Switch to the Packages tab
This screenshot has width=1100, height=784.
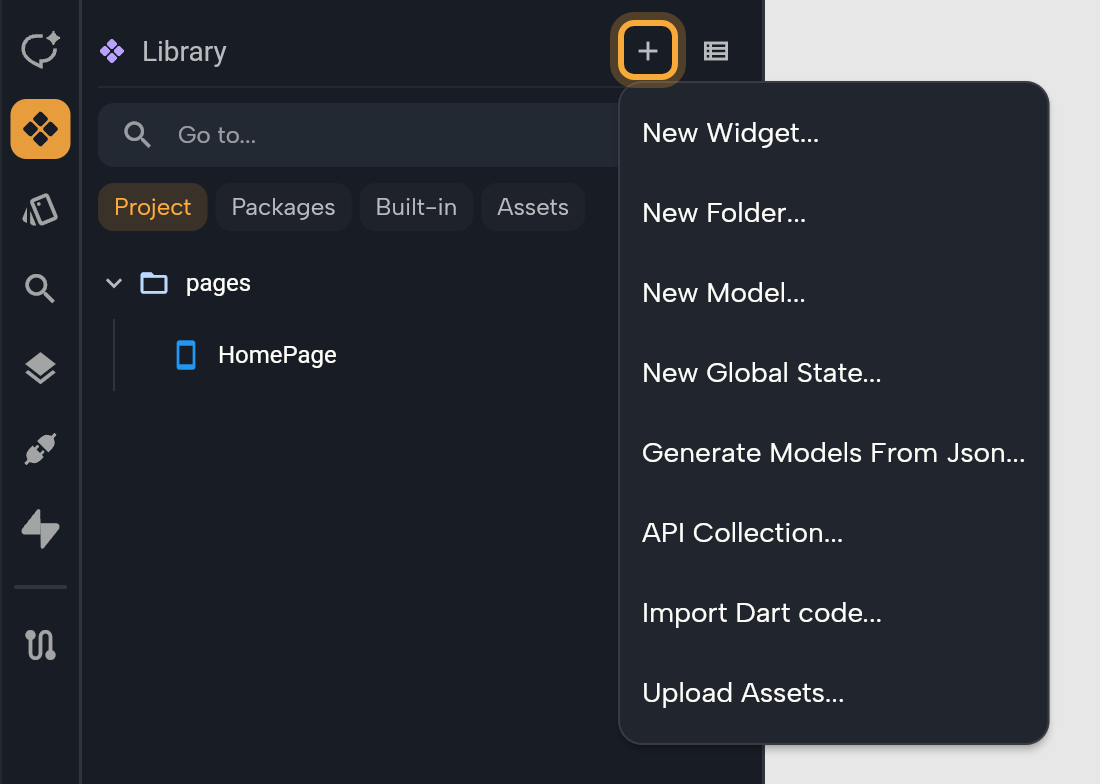click(283, 207)
